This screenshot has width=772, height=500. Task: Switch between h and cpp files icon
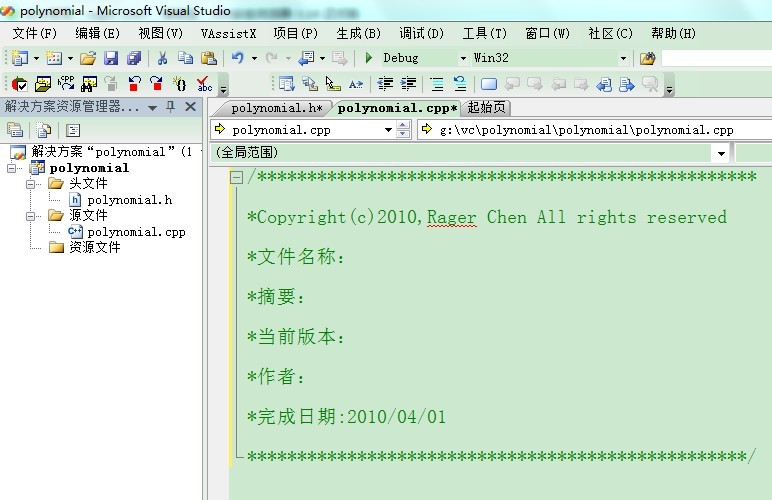[x=66, y=84]
